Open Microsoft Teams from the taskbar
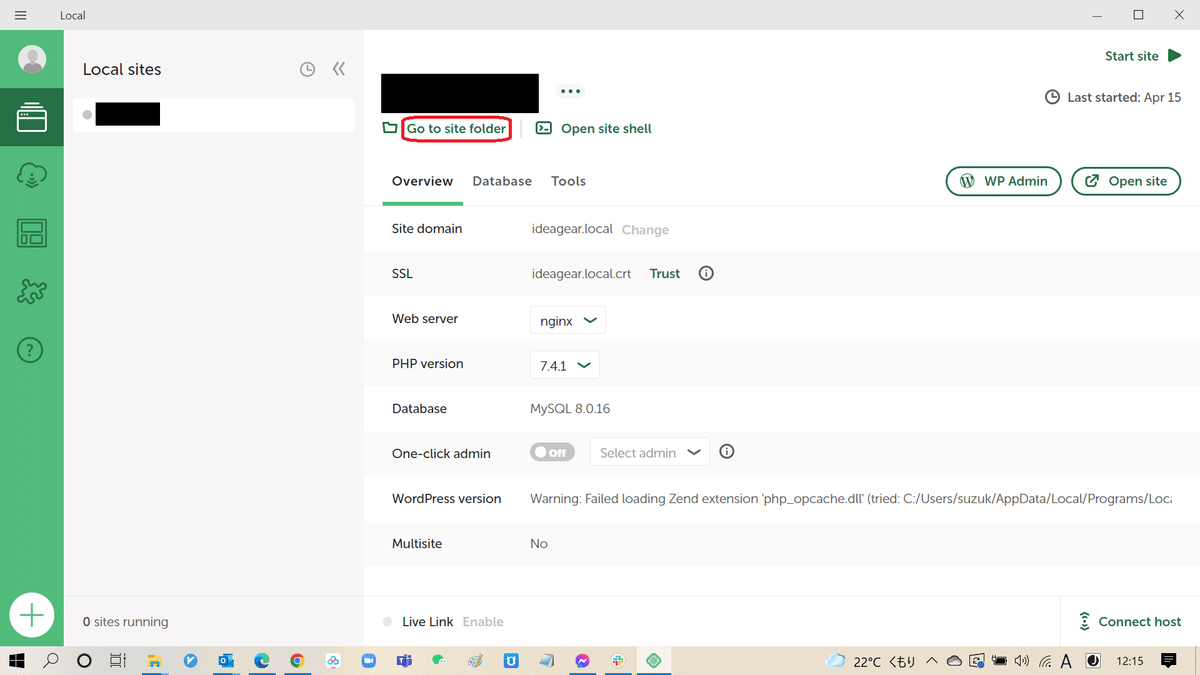Viewport: 1200px width, 675px height. [404, 660]
